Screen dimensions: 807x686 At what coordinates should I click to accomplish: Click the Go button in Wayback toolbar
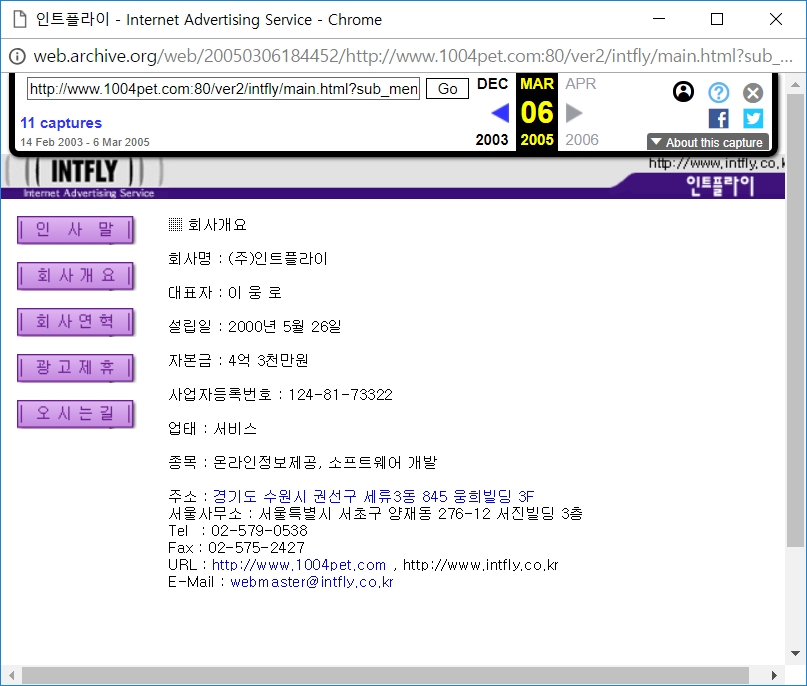pos(447,89)
